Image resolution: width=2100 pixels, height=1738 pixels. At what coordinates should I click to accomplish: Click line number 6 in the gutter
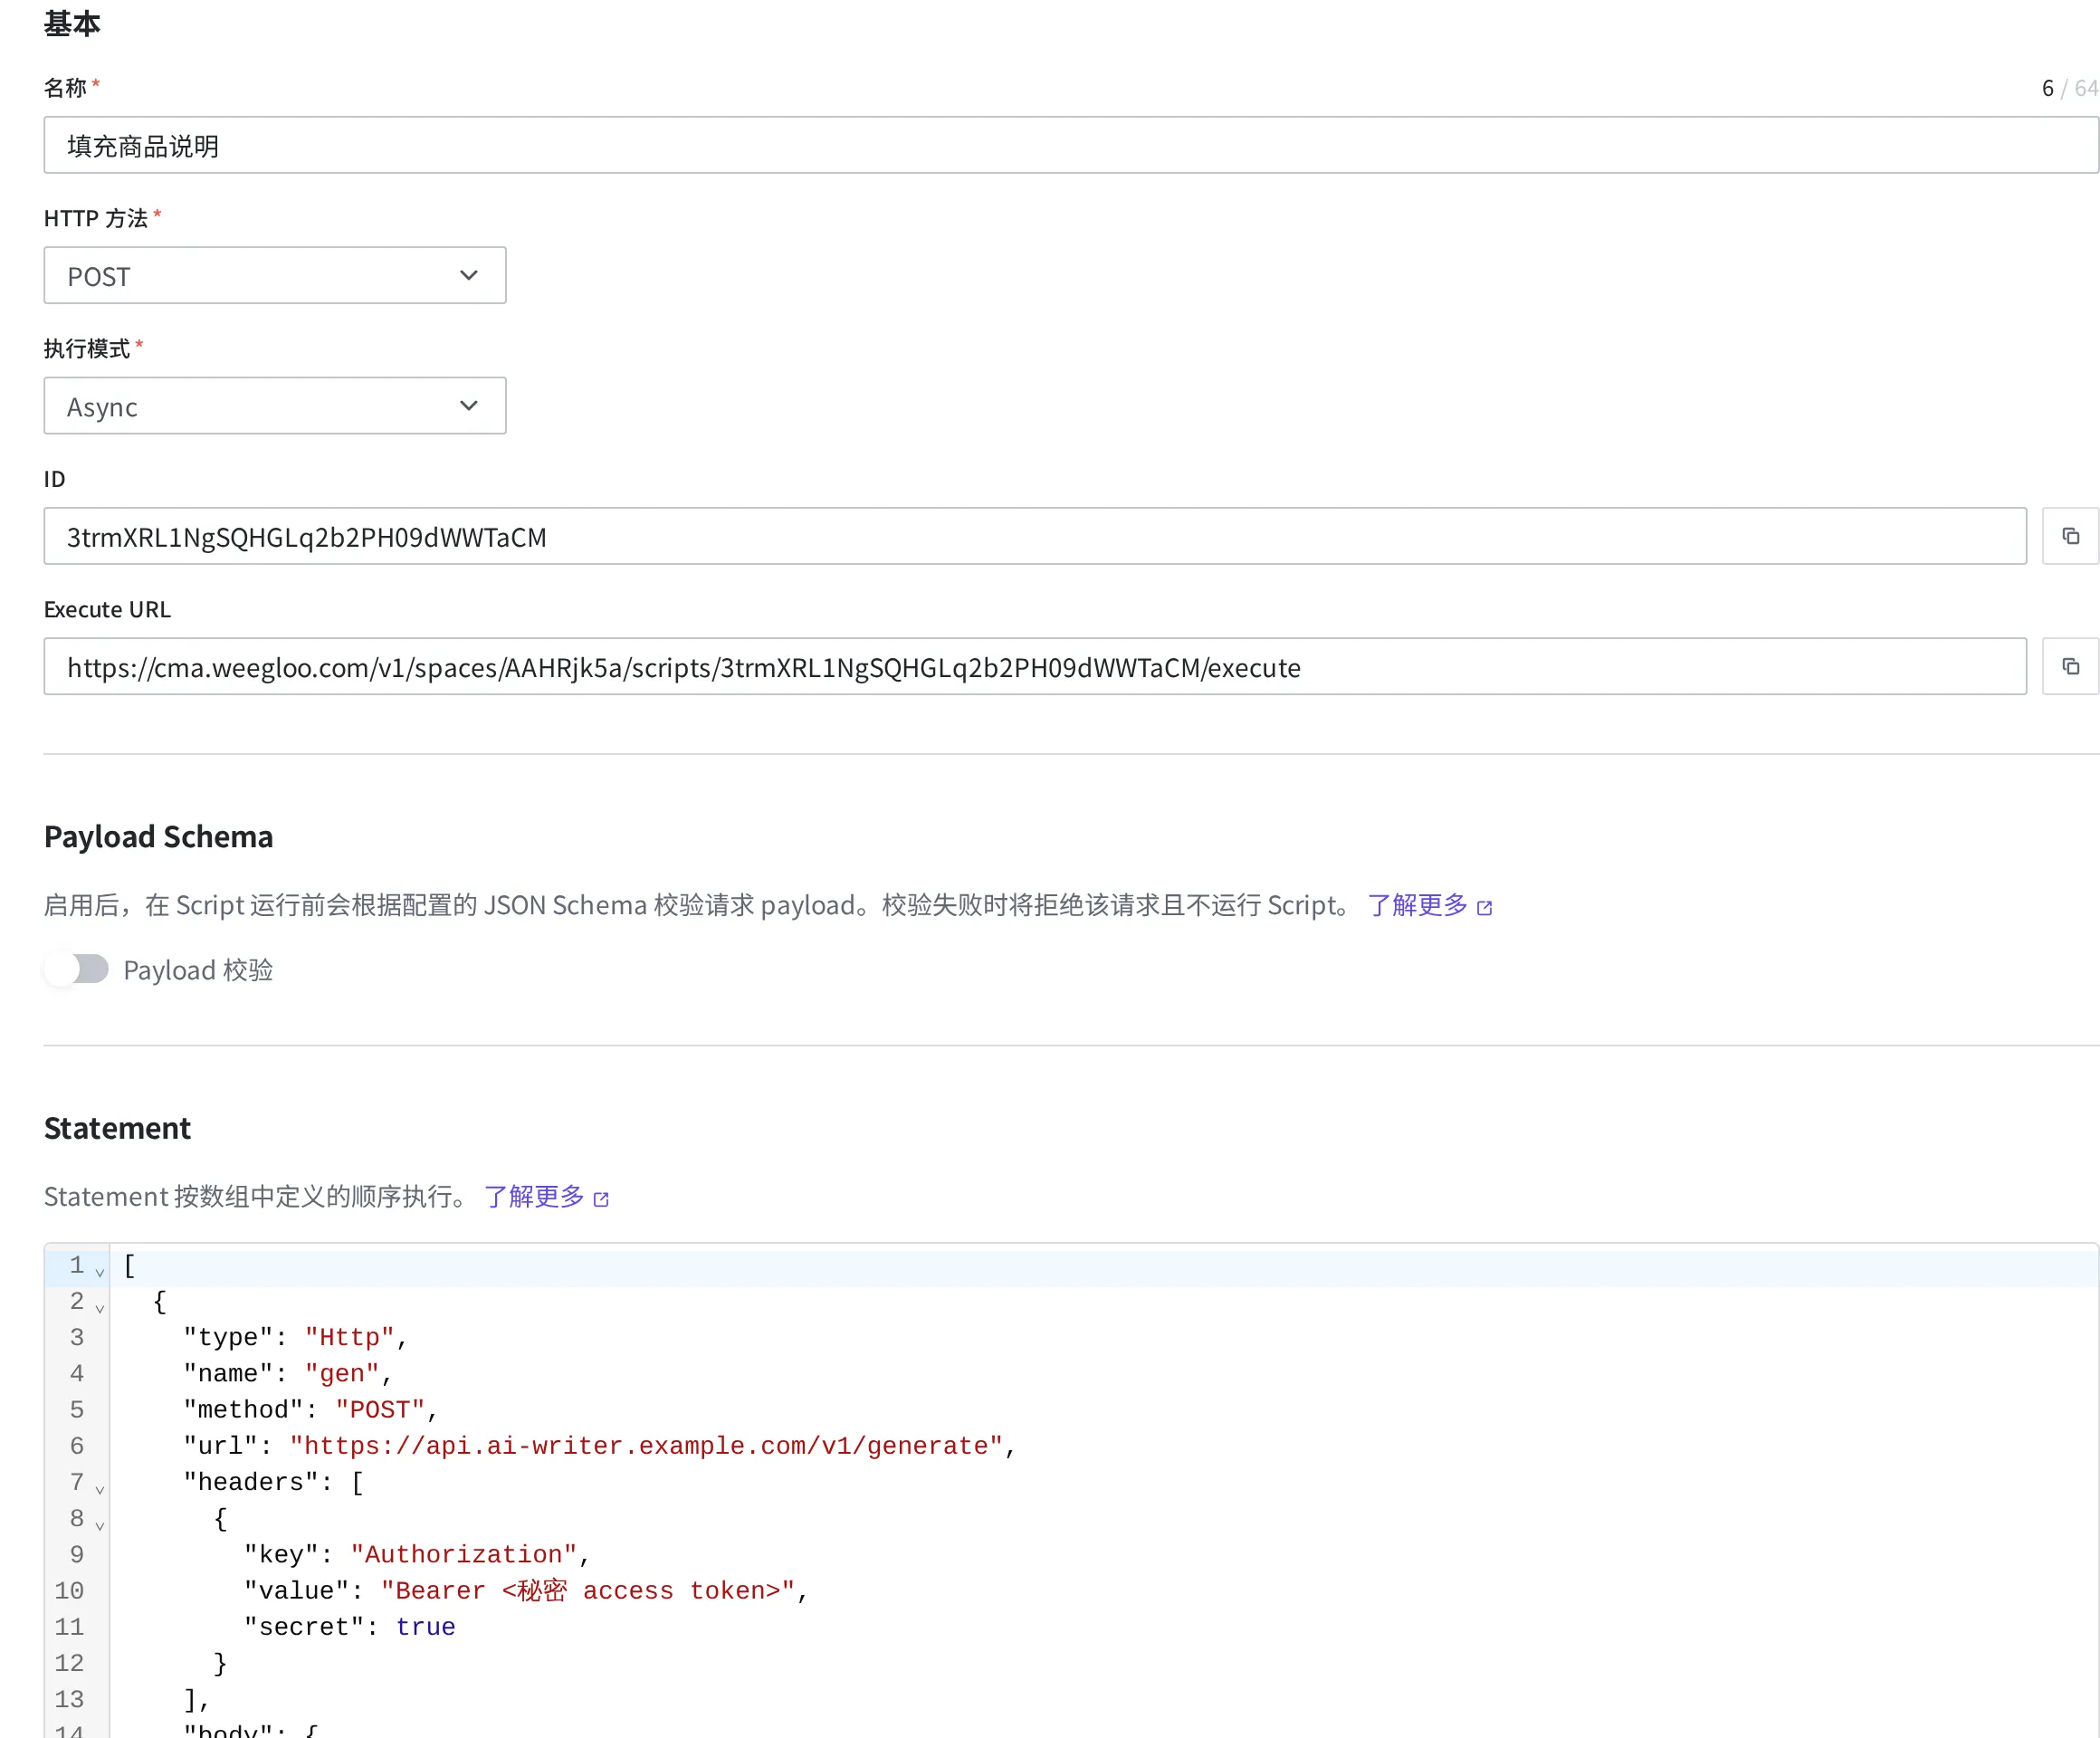76,1446
